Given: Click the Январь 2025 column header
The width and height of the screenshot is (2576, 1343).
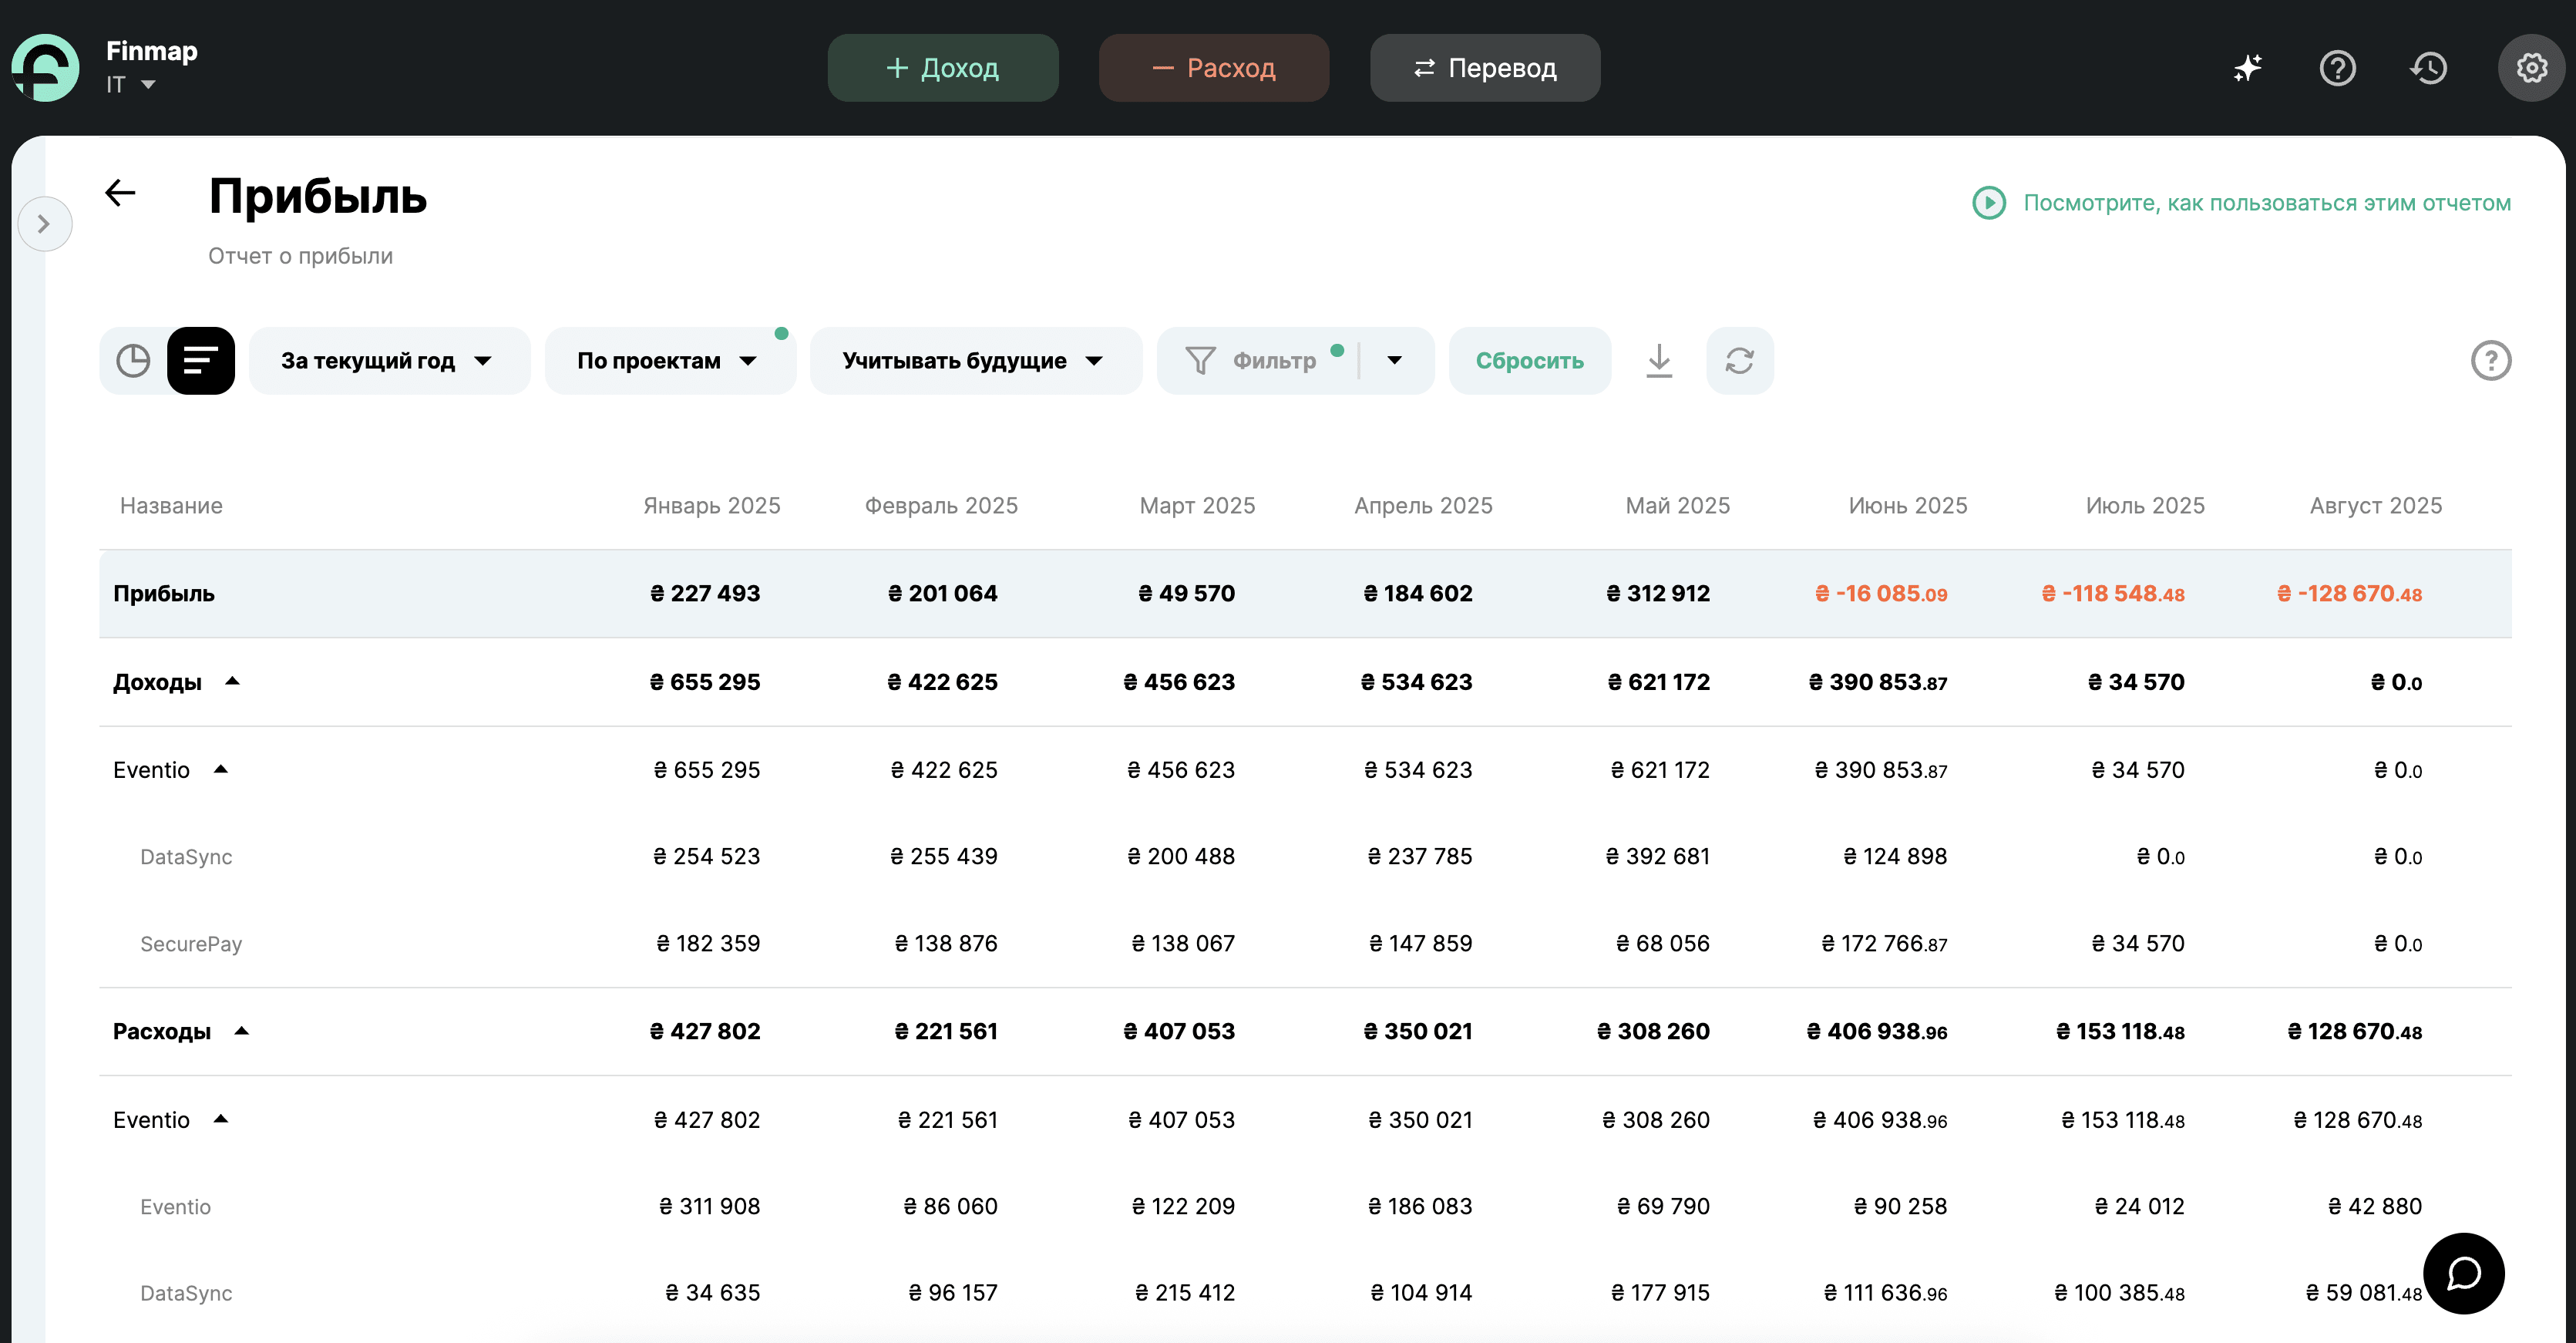Looking at the screenshot, I should [711, 505].
